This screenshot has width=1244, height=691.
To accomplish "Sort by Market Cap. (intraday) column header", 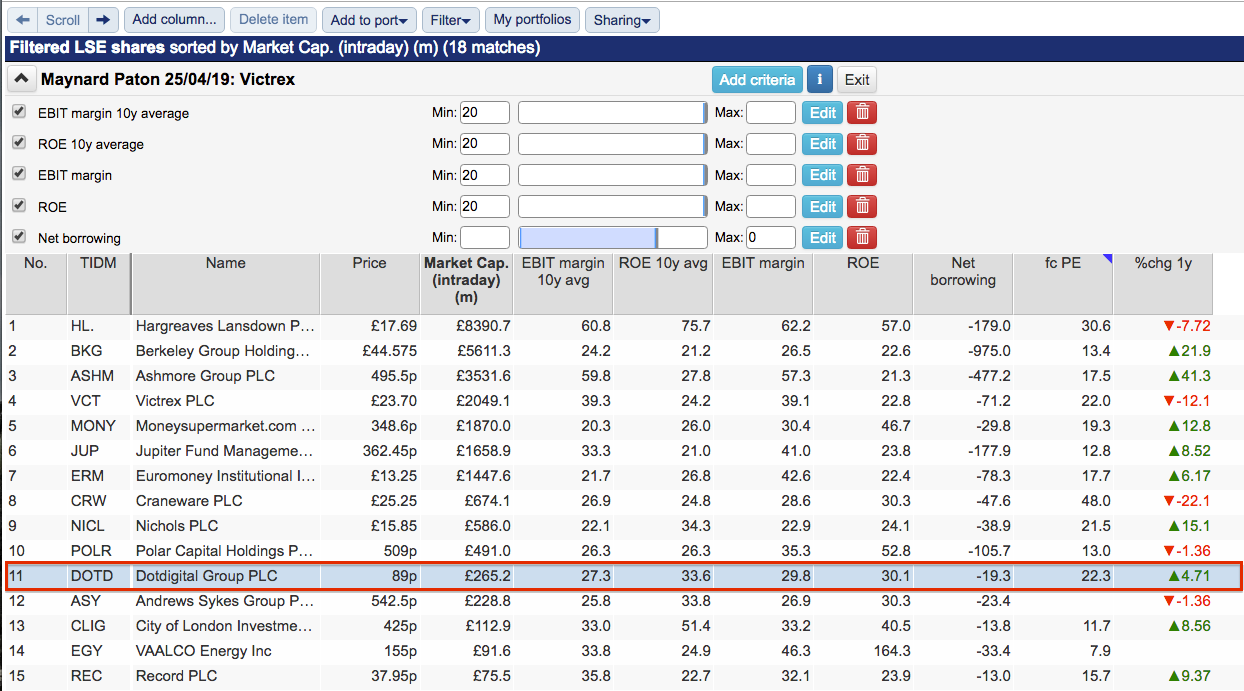I will pos(466,283).
